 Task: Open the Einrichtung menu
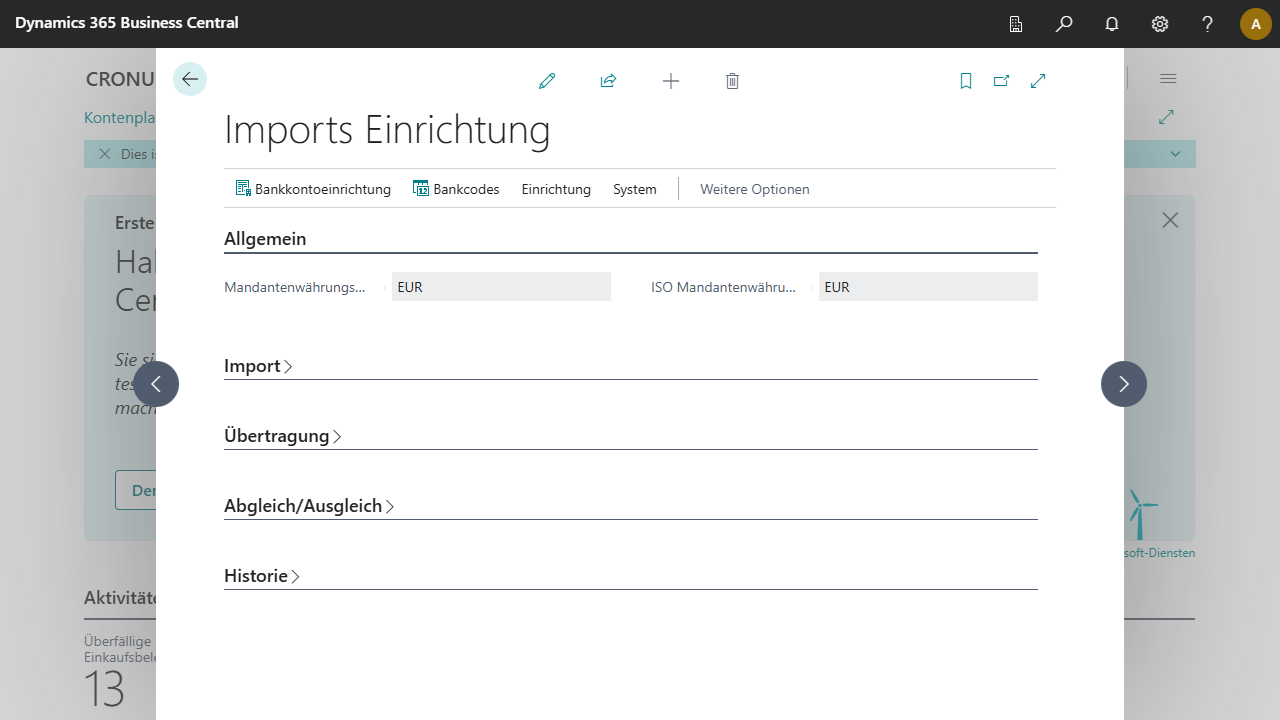pos(556,189)
